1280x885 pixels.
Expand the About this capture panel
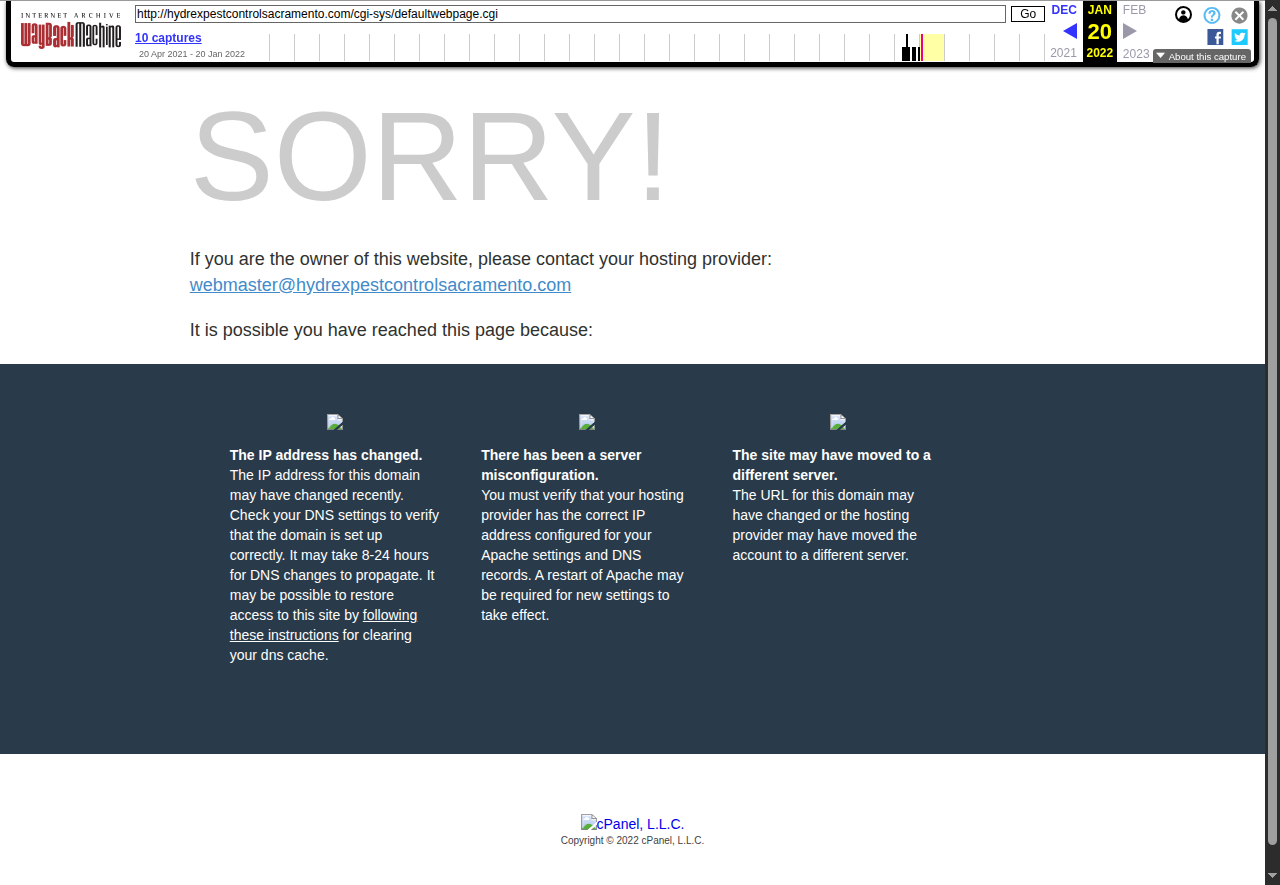1201,57
